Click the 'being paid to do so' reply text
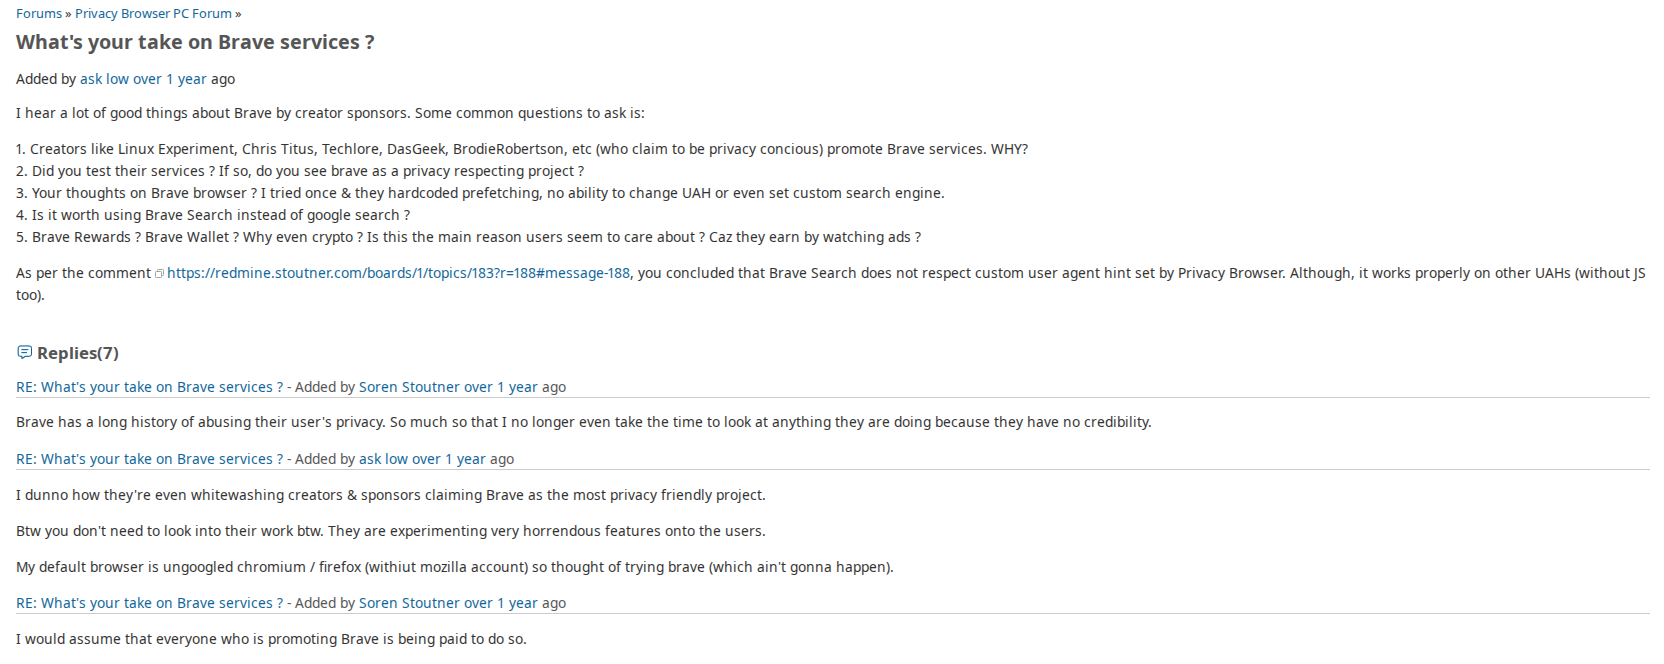Image resolution: width=1664 pixels, height=664 pixels. coord(271,639)
